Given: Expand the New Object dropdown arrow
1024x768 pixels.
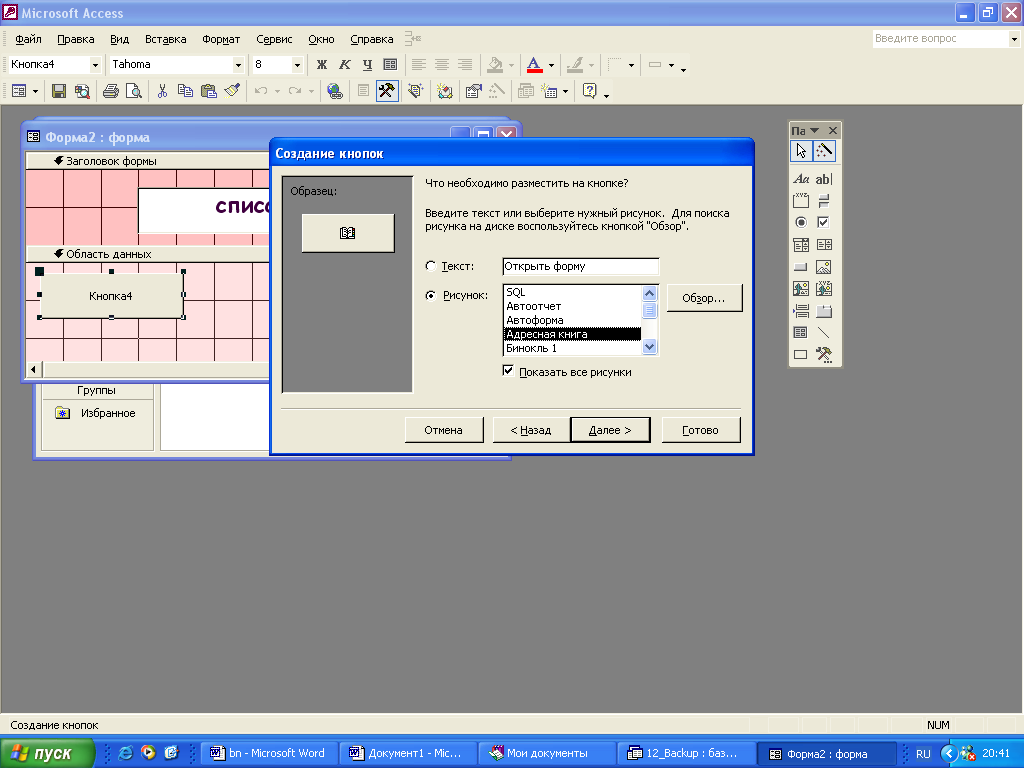Looking at the screenshot, I should coord(565,91).
